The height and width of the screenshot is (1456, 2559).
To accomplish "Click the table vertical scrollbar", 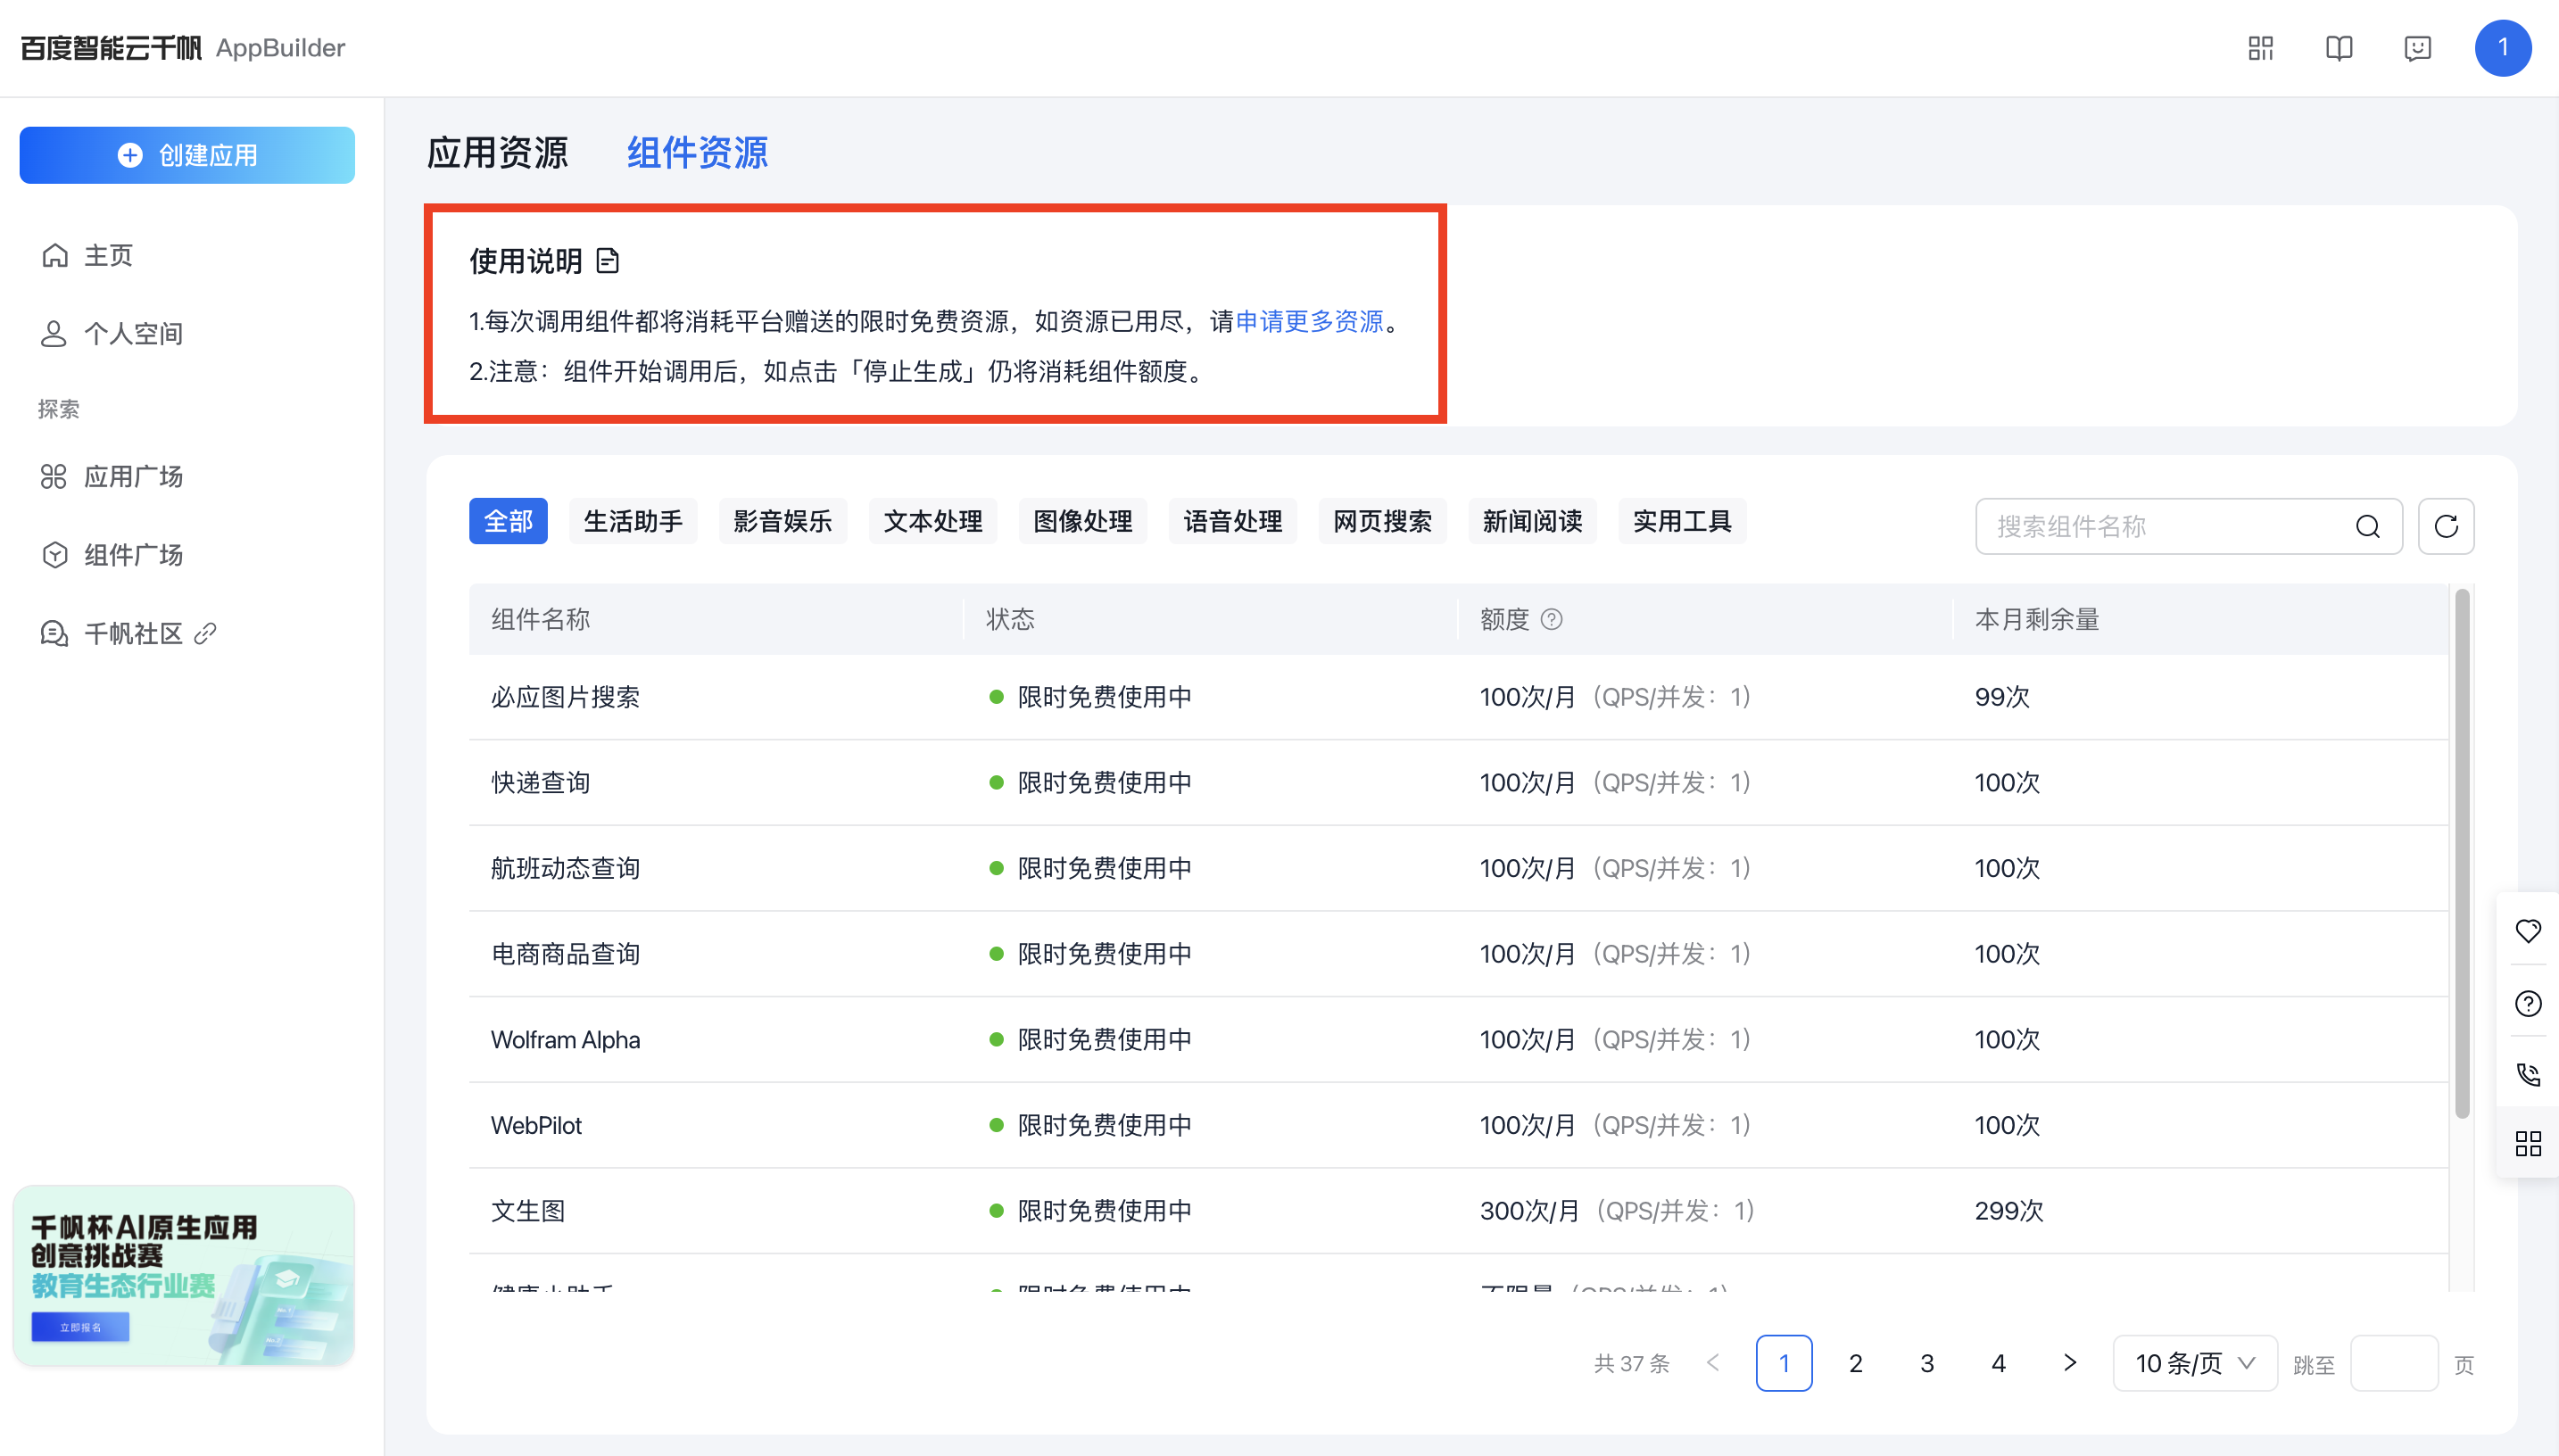I will coord(2462,853).
